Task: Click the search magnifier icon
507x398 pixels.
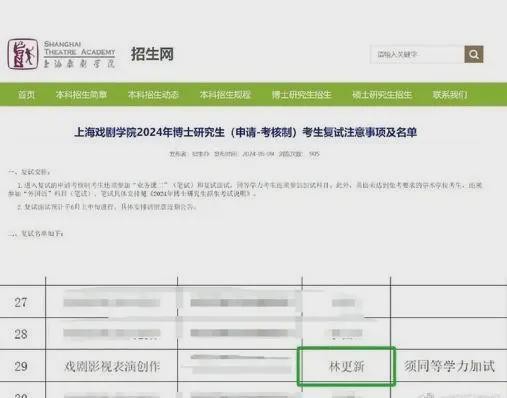Action: (x=474, y=54)
